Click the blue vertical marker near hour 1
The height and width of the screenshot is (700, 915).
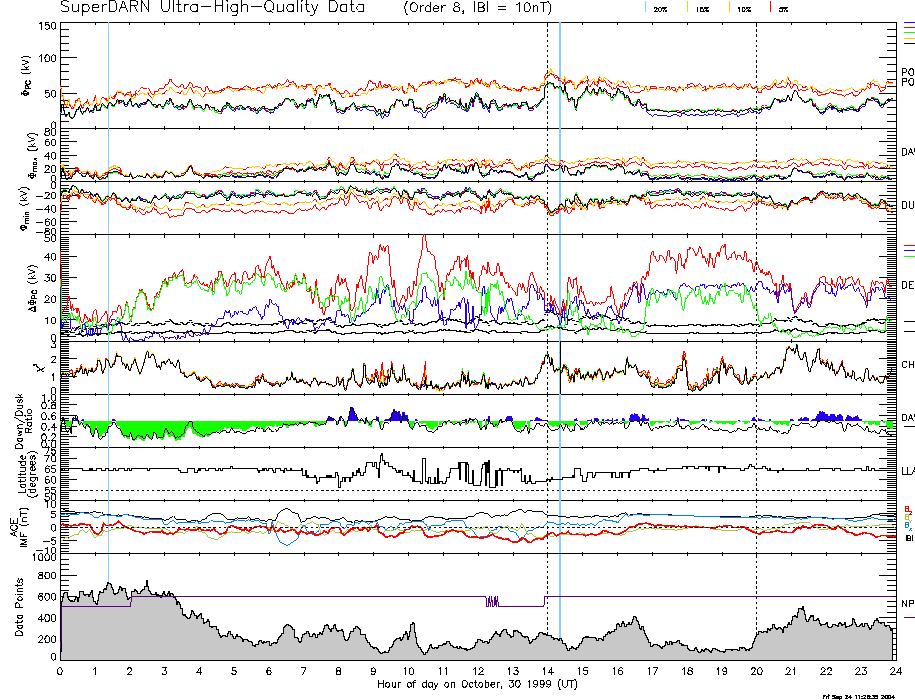(x=108, y=300)
